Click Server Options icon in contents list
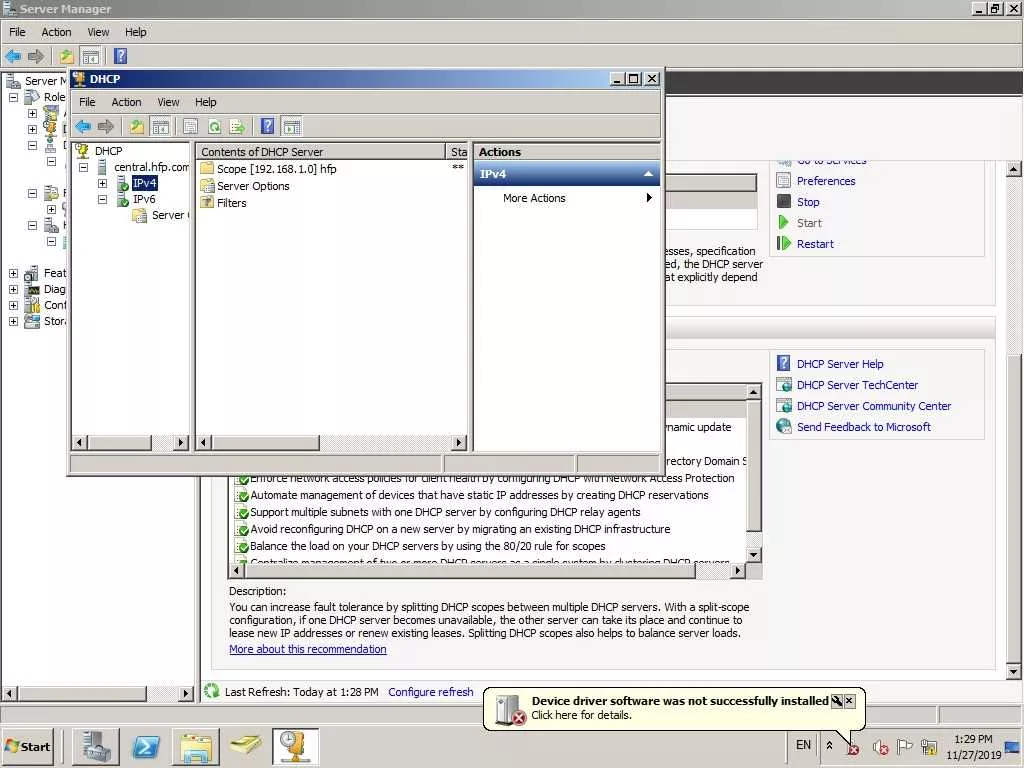 [x=207, y=185]
